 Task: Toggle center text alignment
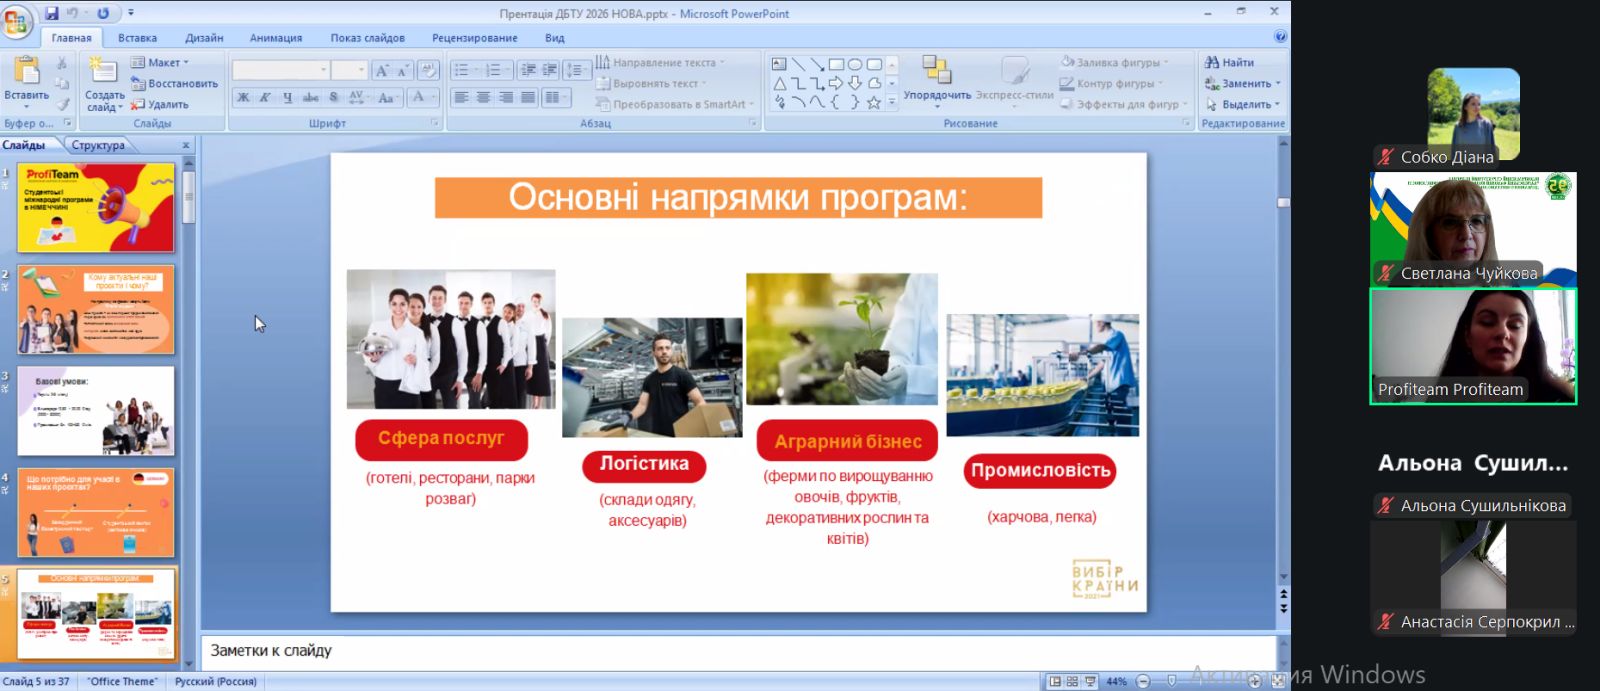tap(483, 97)
